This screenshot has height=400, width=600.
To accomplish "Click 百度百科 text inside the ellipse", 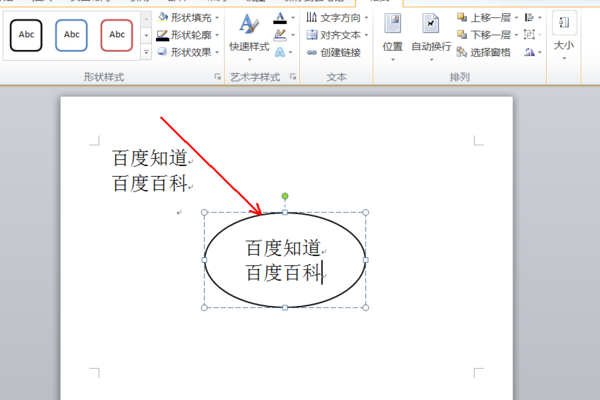I will (283, 273).
